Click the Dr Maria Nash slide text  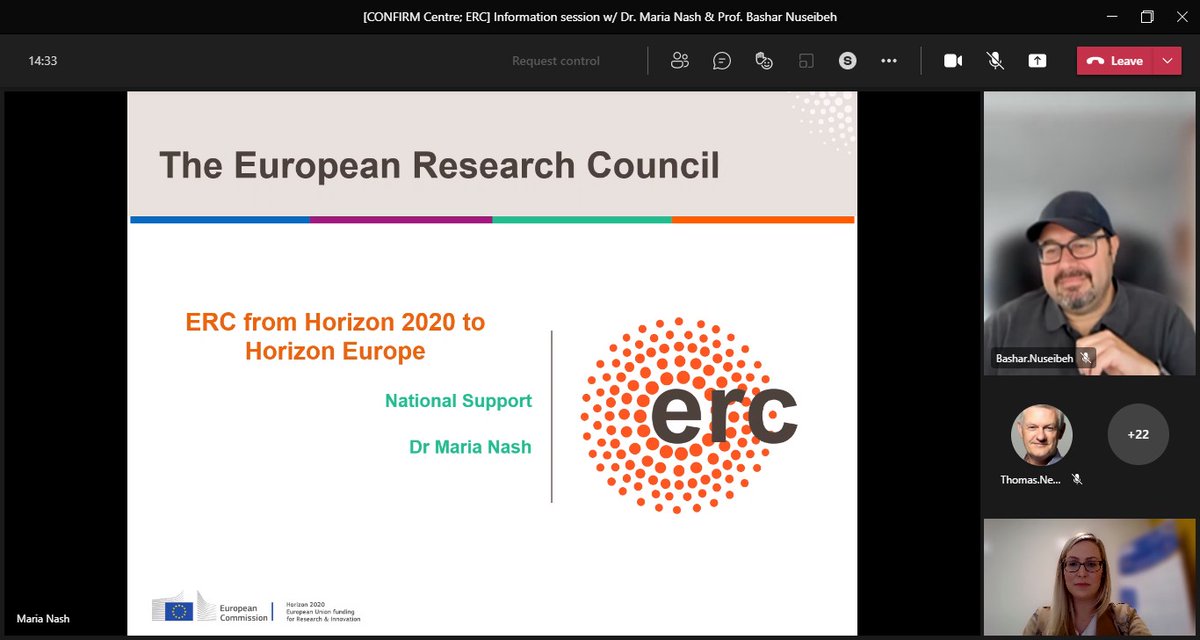click(470, 447)
